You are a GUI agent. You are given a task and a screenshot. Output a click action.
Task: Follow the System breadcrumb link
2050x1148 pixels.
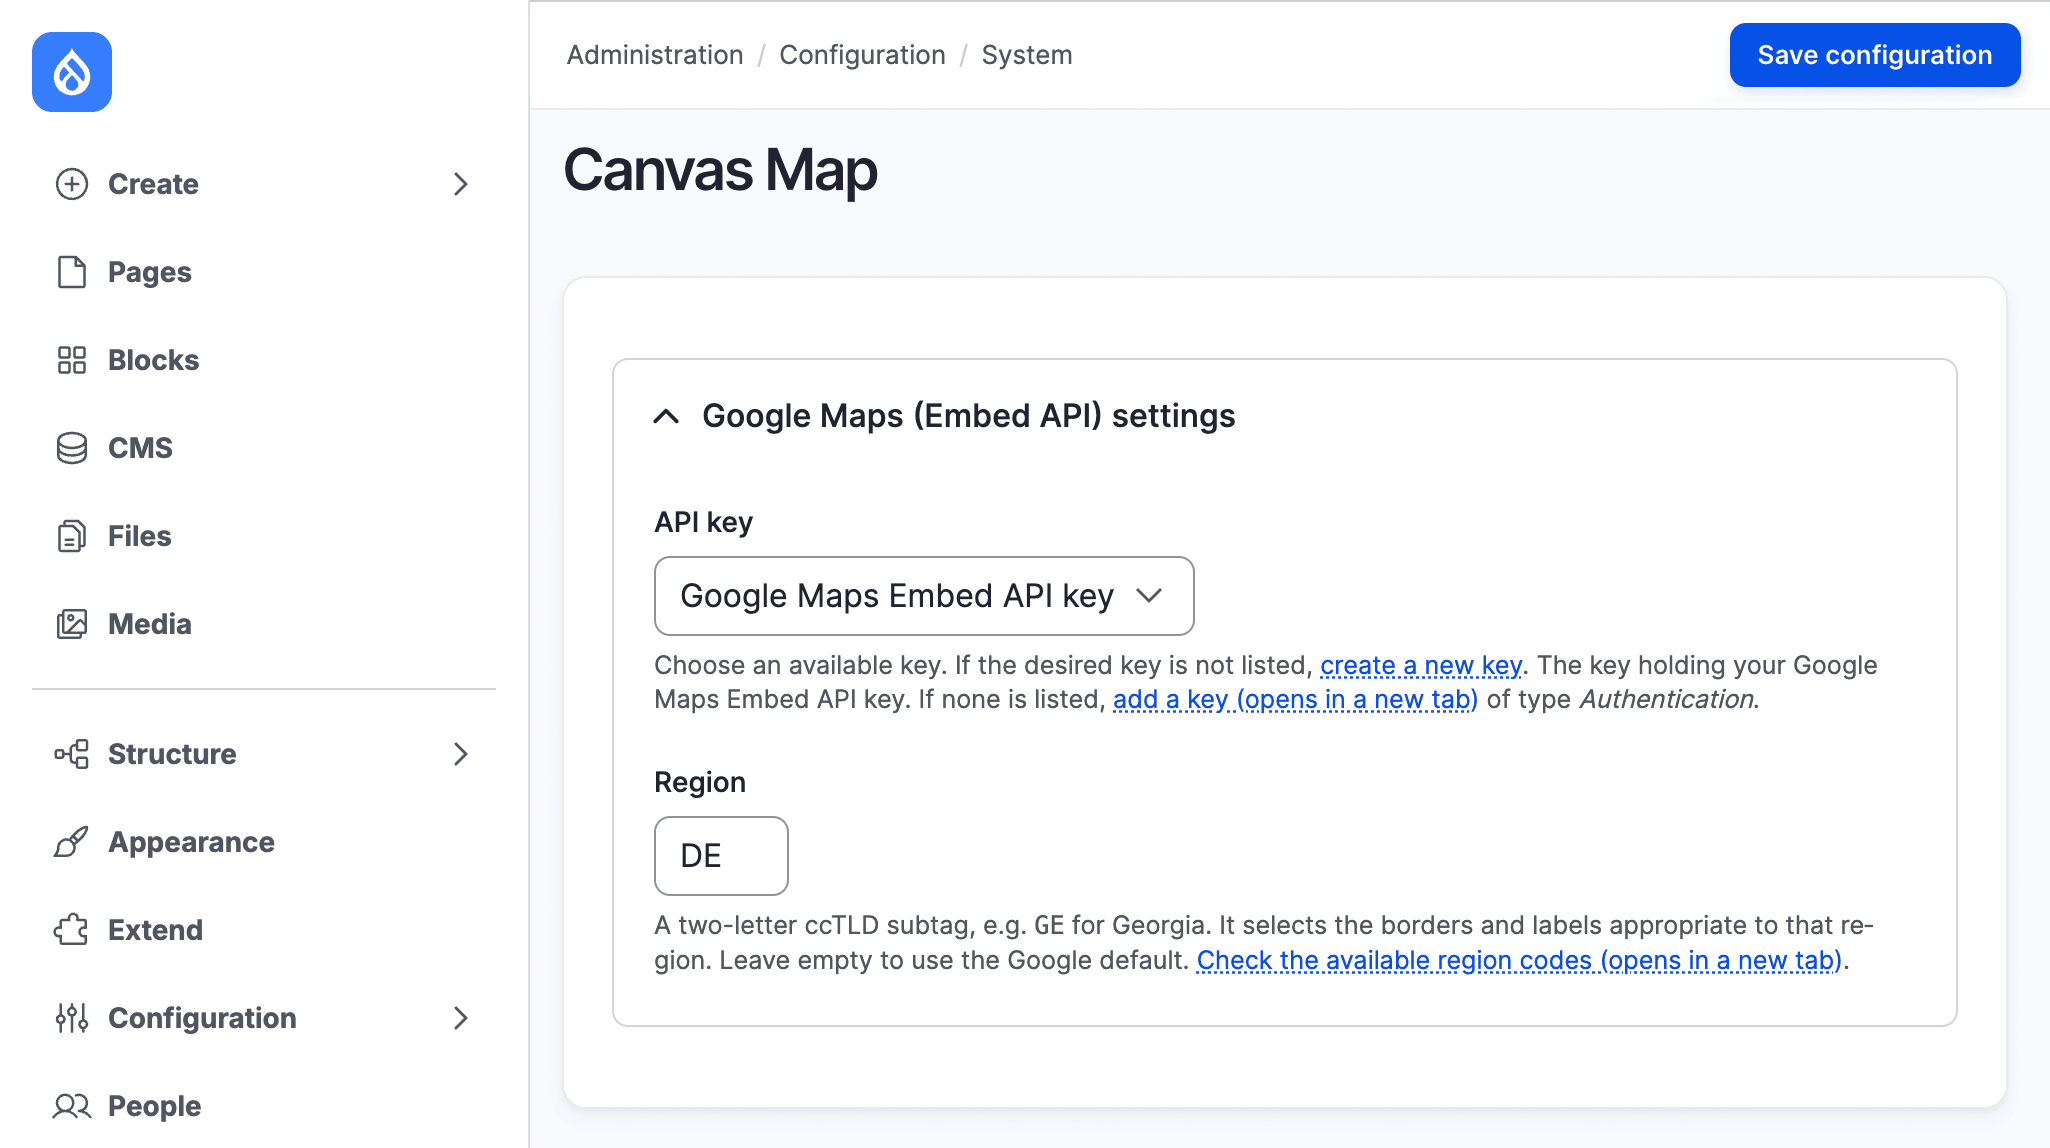(x=1027, y=55)
